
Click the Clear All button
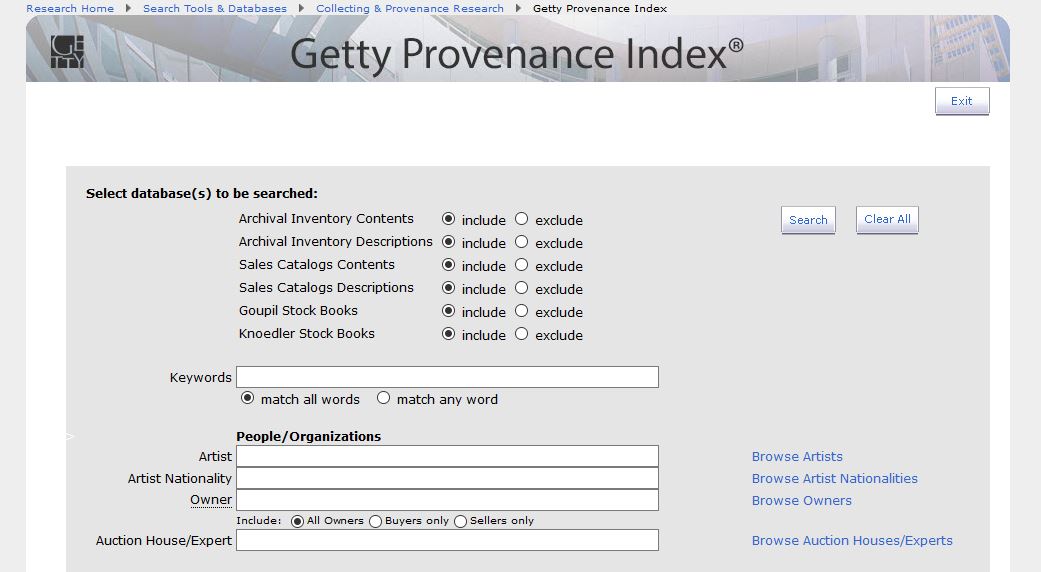click(886, 220)
